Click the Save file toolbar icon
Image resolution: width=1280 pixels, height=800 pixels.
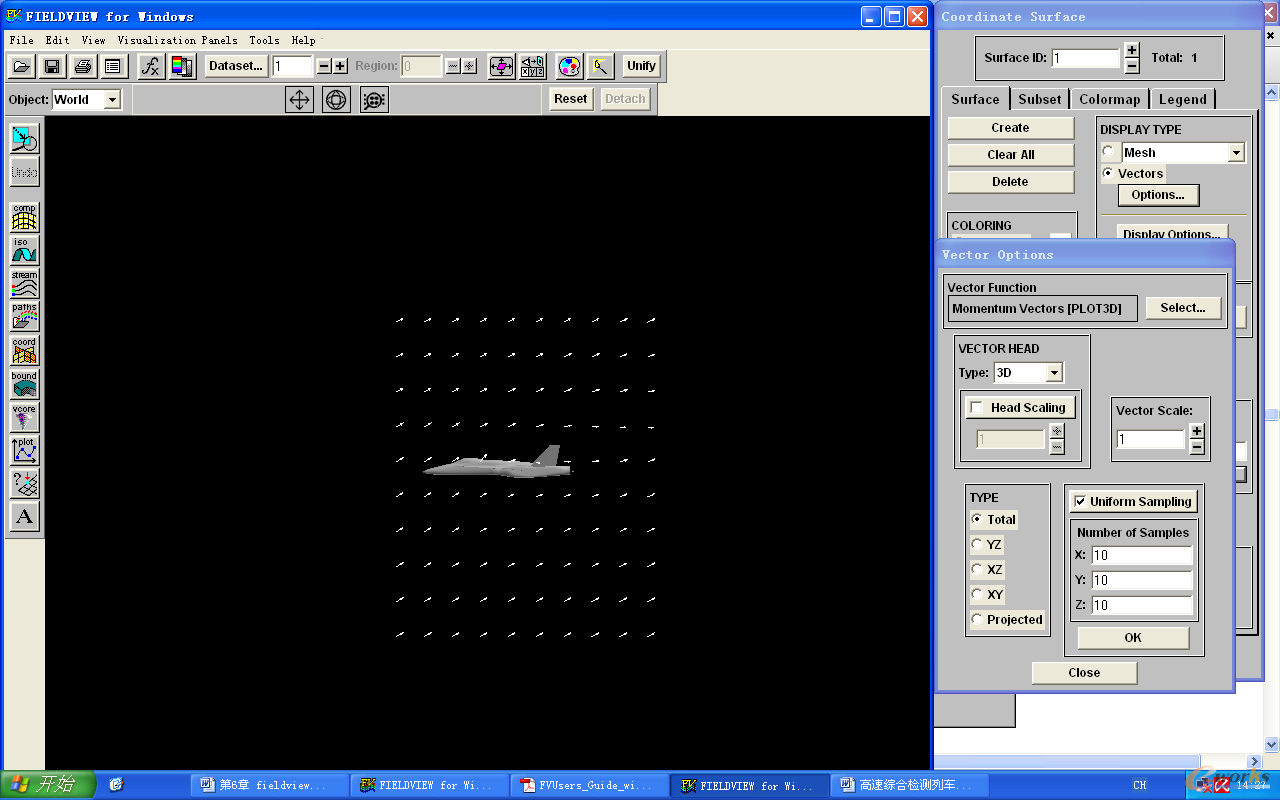click(x=51, y=66)
